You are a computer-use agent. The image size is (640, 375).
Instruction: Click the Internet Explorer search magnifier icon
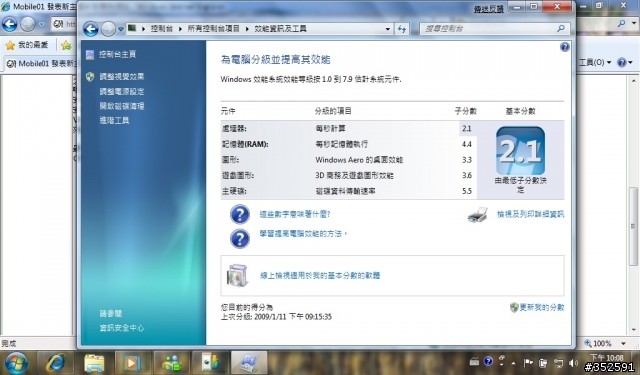pos(621,24)
